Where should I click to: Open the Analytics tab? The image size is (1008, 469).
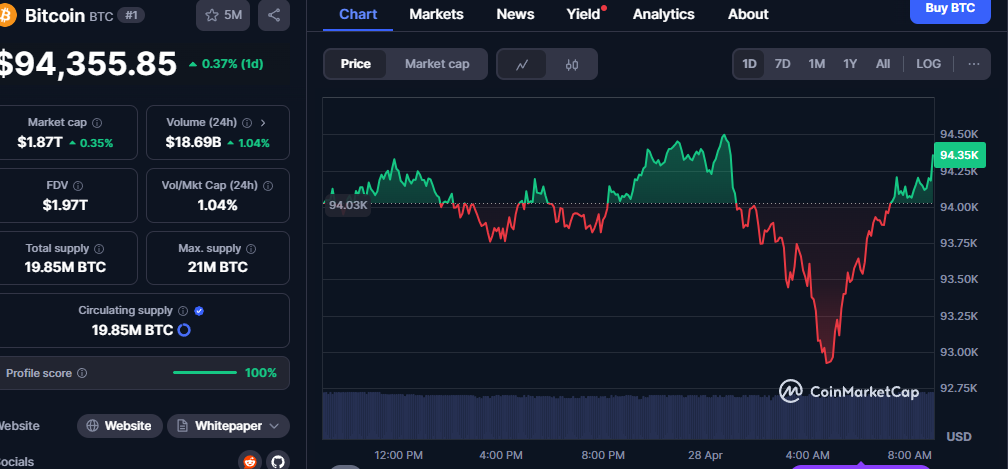click(663, 14)
